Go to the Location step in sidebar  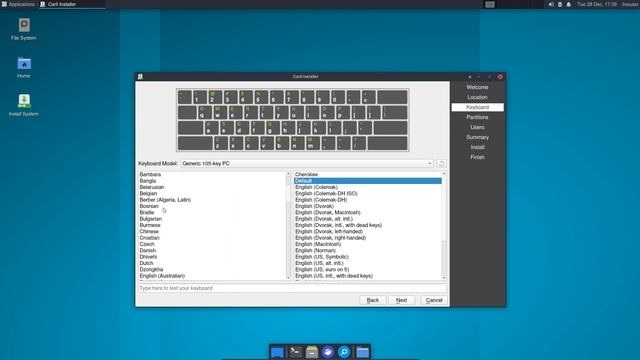click(x=477, y=97)
